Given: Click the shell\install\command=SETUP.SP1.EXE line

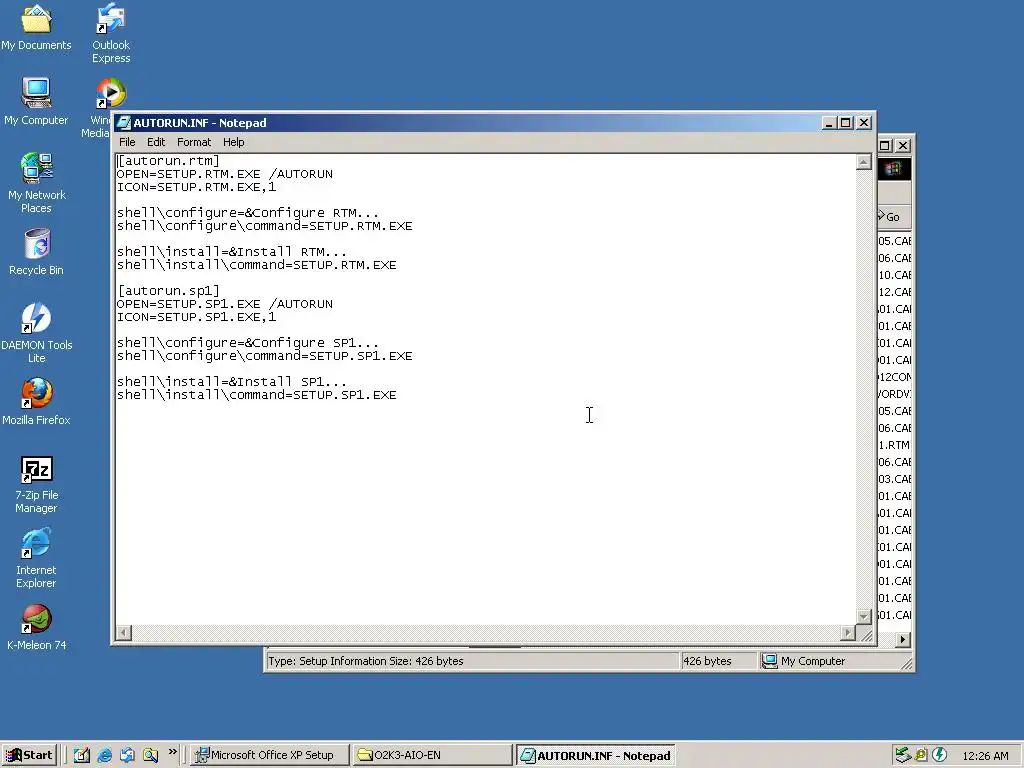Looking at the screenshot, I should tap(257, 394).
